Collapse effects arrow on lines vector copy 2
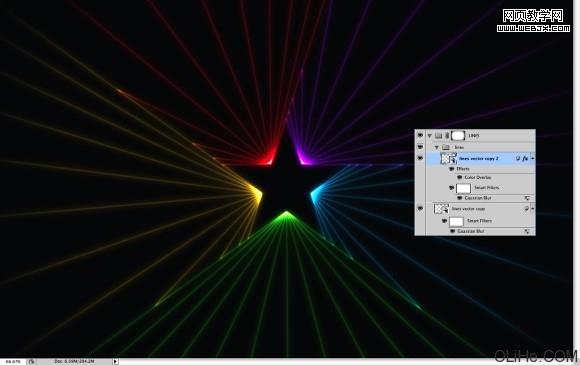 pyautogui.click(x=533, y=158)
